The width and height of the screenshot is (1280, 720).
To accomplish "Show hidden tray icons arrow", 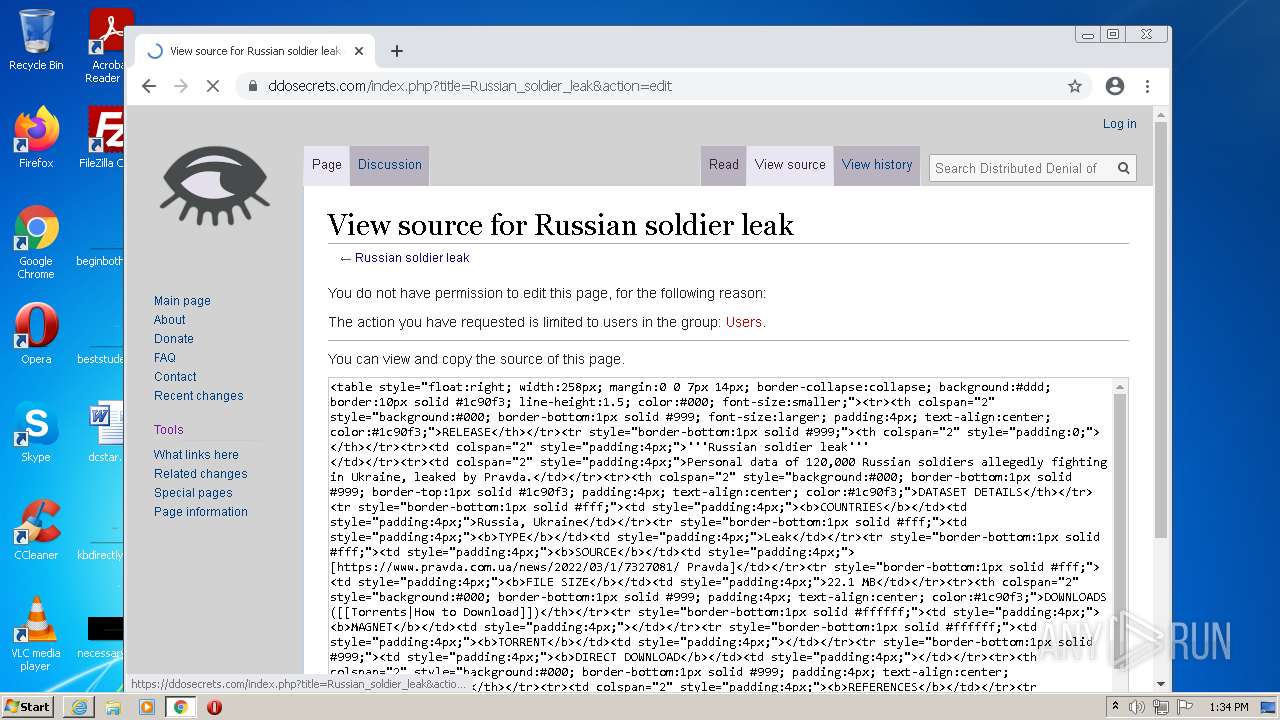I will 1116,707.
